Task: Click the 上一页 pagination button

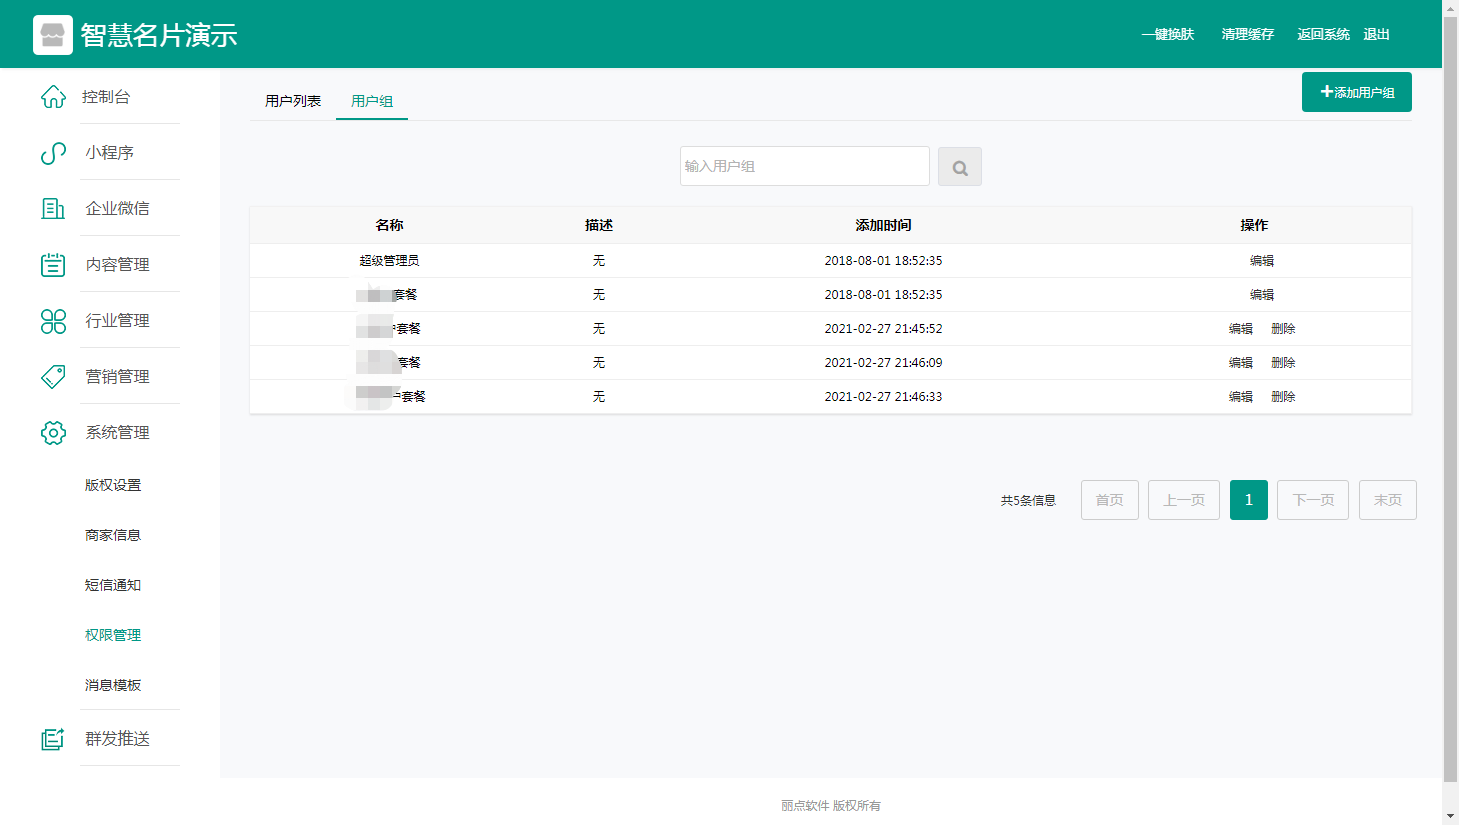Action: [1184, 500]
